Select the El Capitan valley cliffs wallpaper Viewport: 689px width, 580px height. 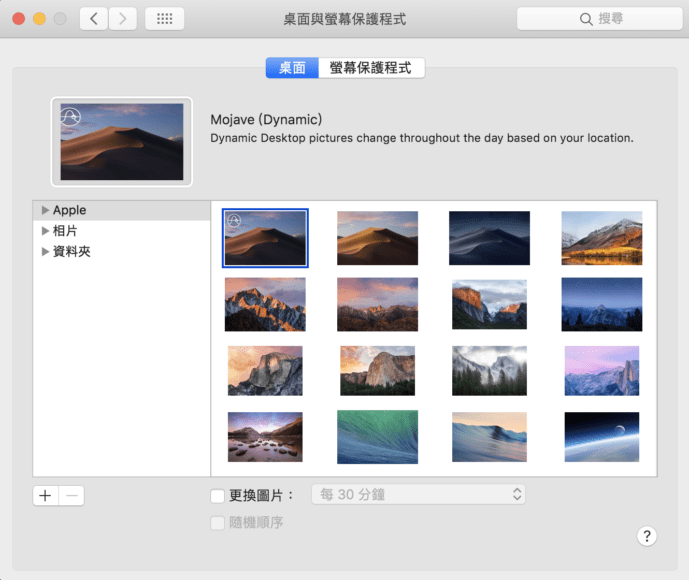(489, 304)
